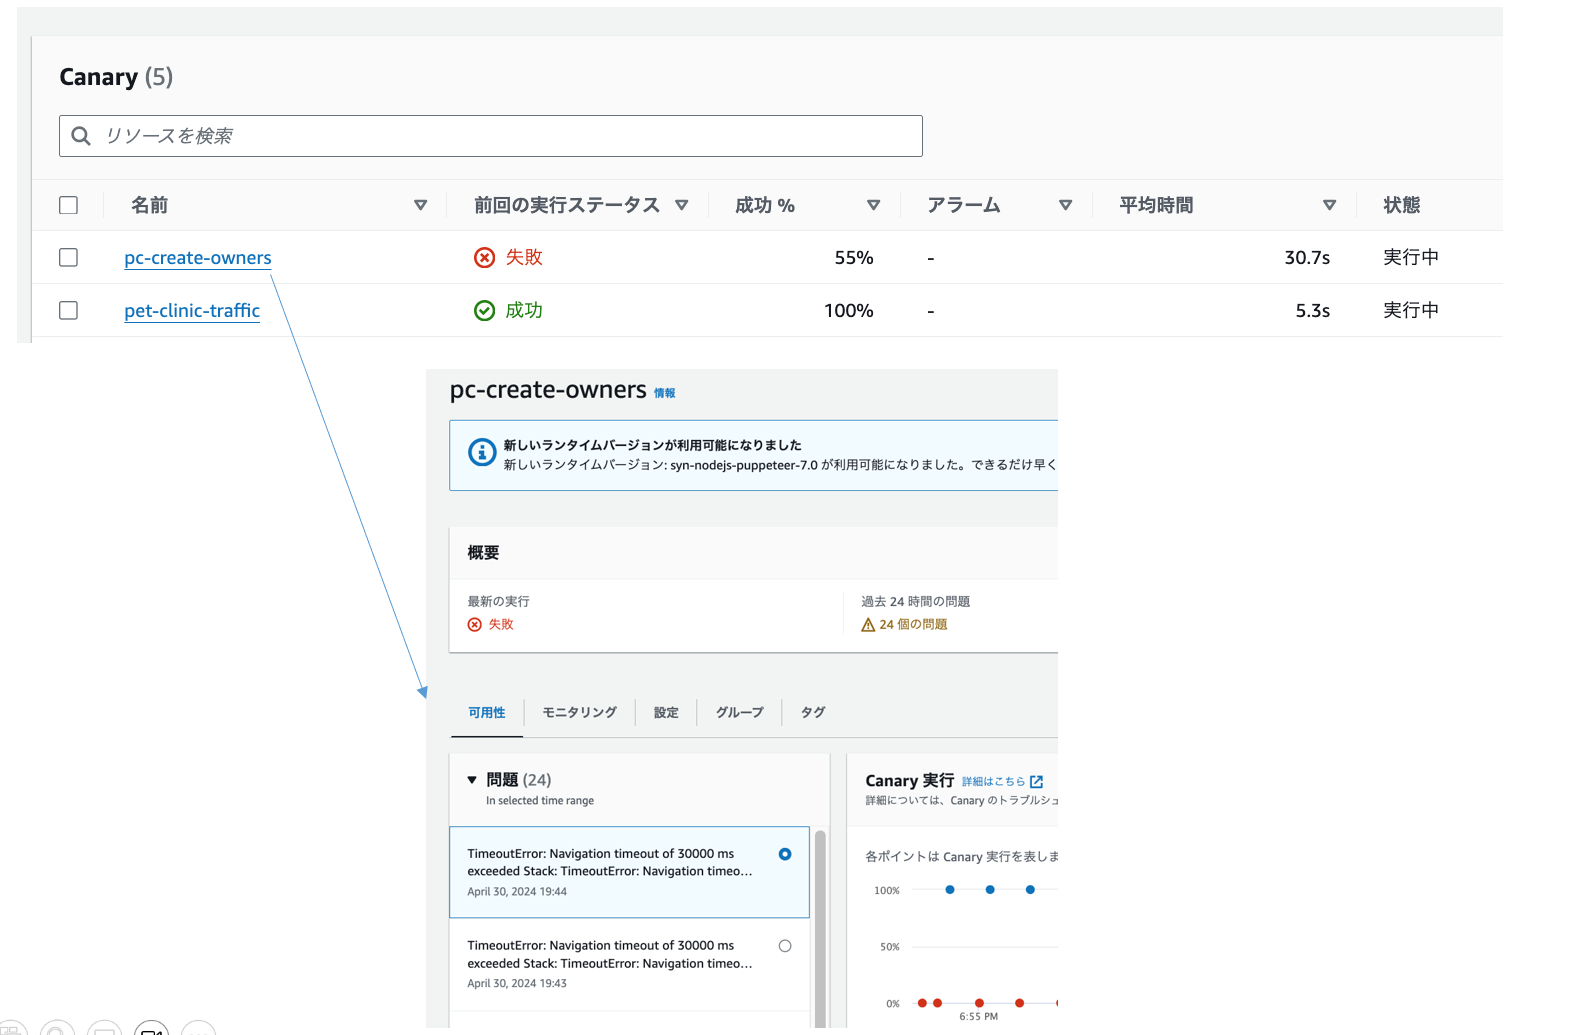The image size is (1569, 1035).
Task: Open the external link icon next to 詳細はこちら
Action: coord(1036,782)
